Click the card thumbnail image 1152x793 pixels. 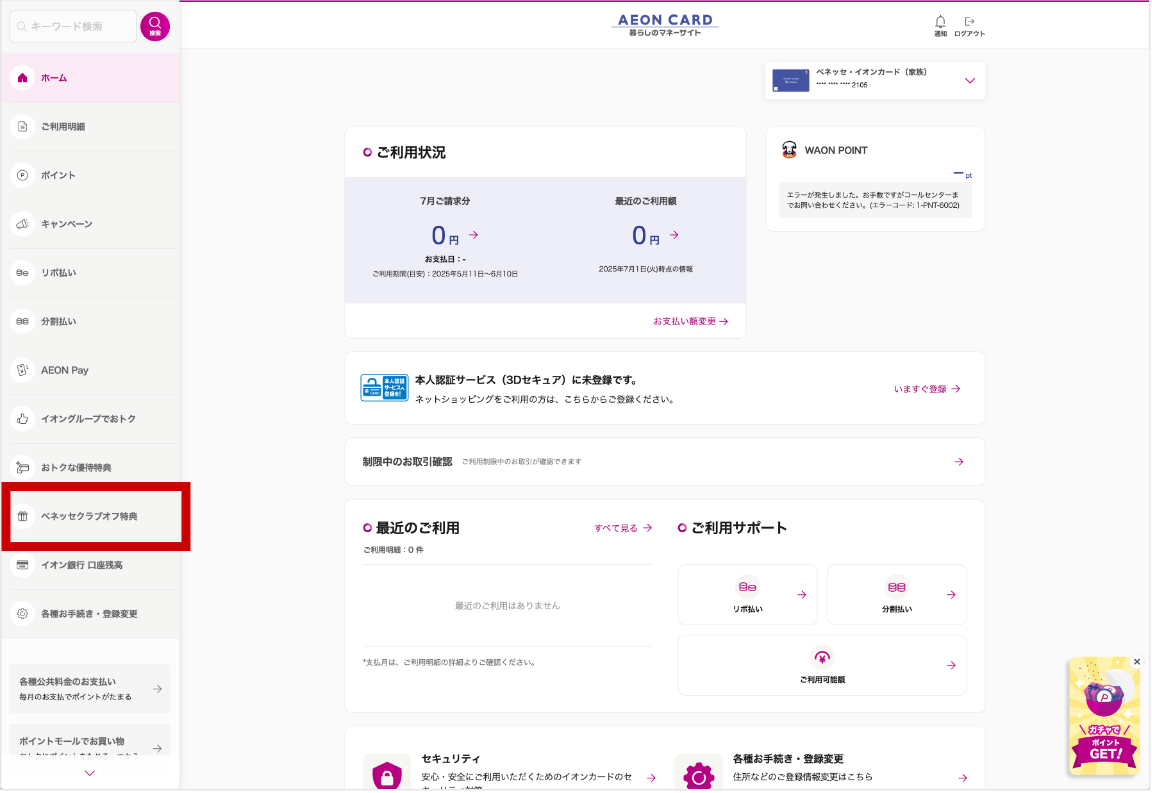pyautogui.click(x=791, y=80)
